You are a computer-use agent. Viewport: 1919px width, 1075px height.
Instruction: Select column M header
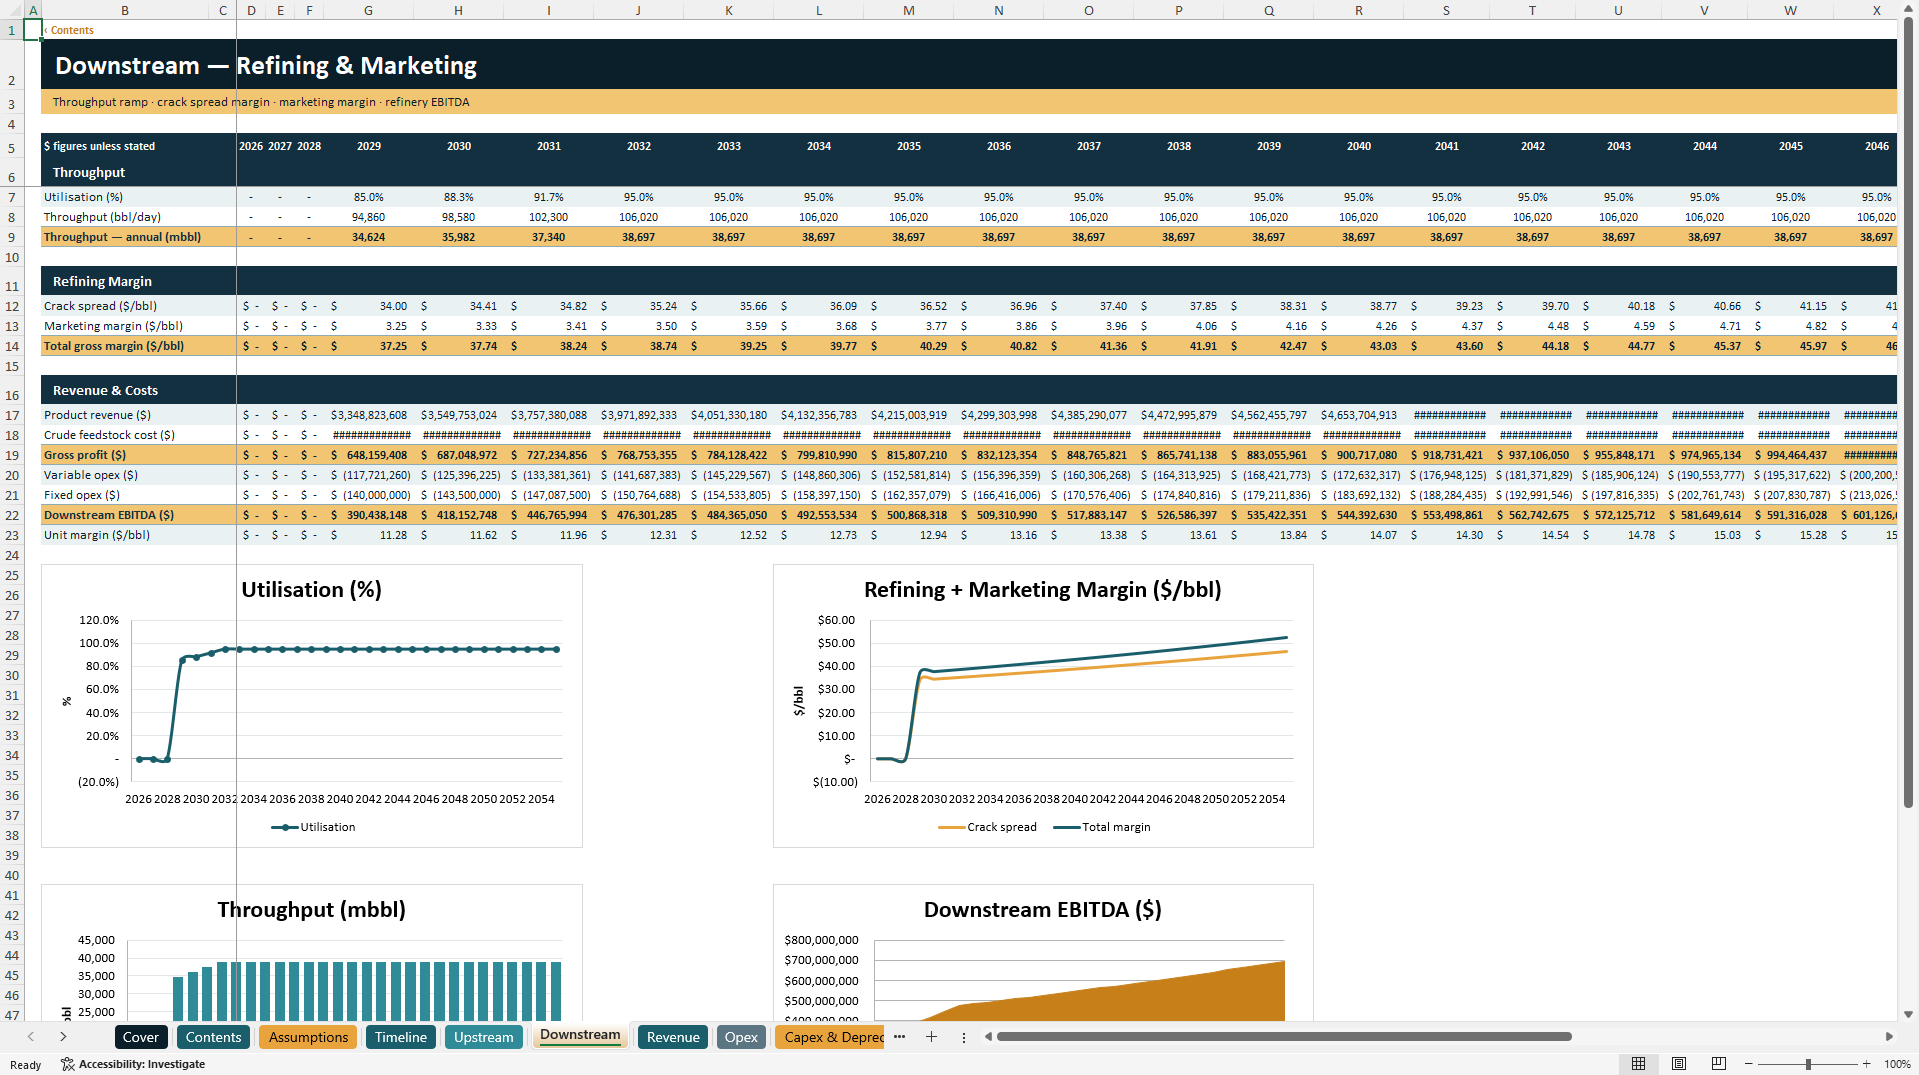point(908,10)
